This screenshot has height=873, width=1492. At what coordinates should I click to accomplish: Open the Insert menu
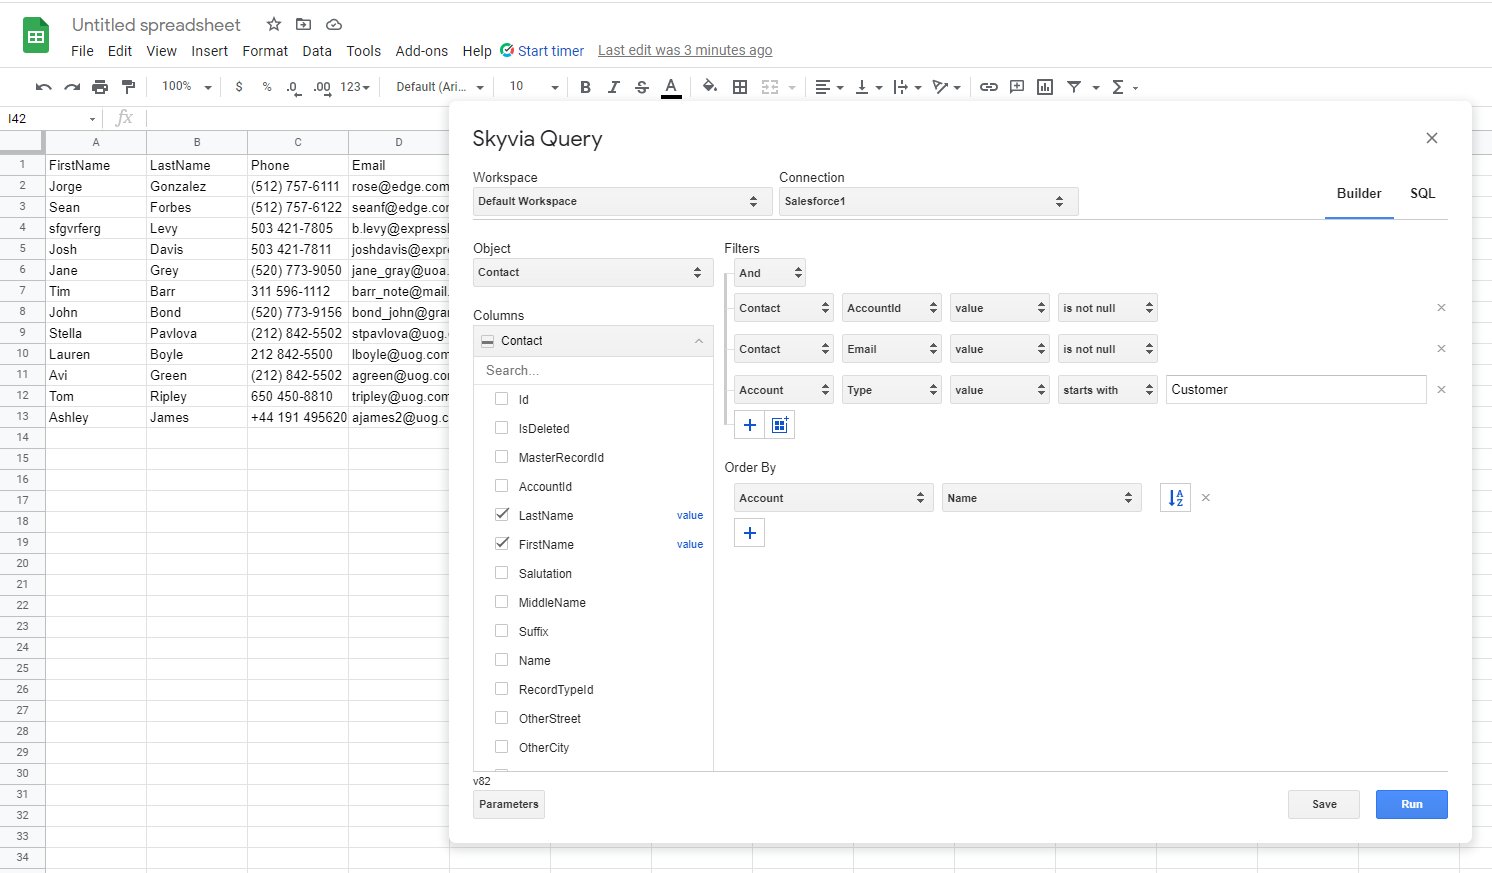pyautogui.click(x=210, y=51)
